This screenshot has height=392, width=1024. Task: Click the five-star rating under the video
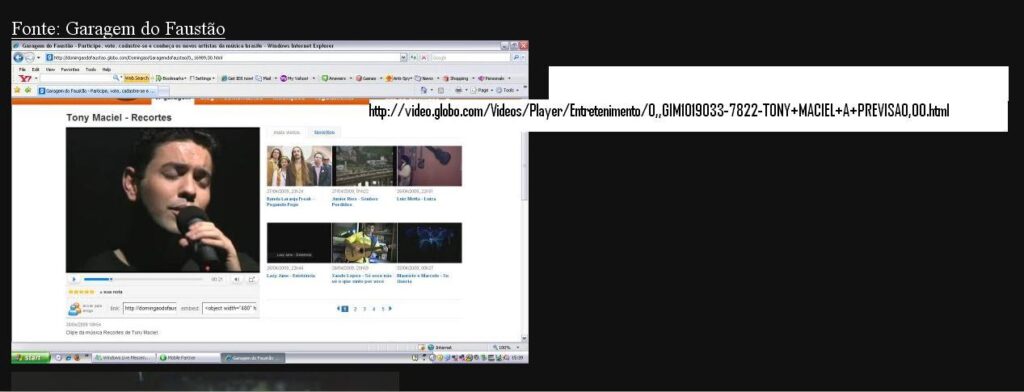point(81,292)
